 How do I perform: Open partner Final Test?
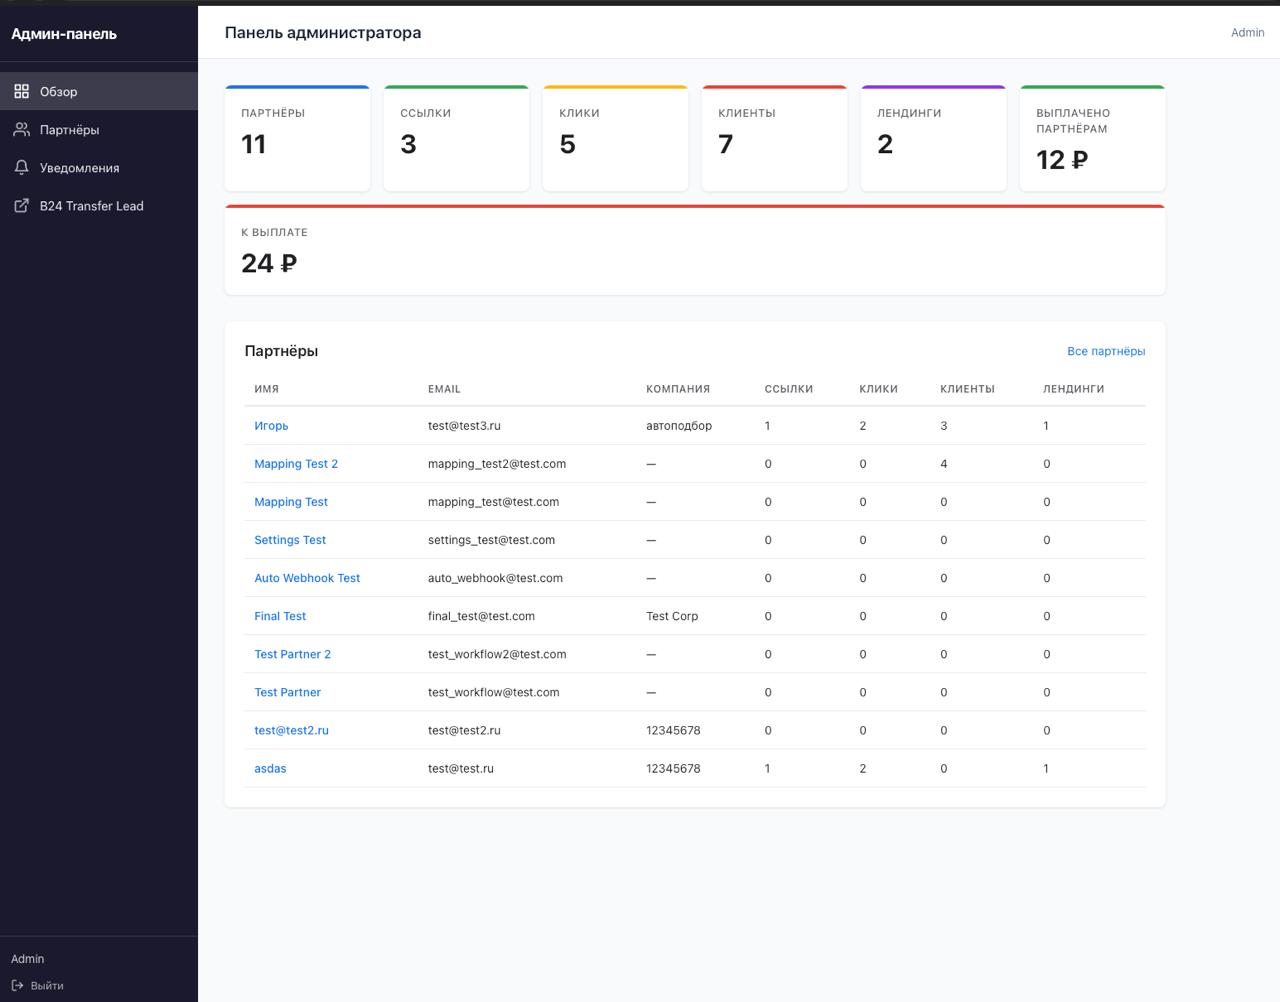(x=280, y=616)
